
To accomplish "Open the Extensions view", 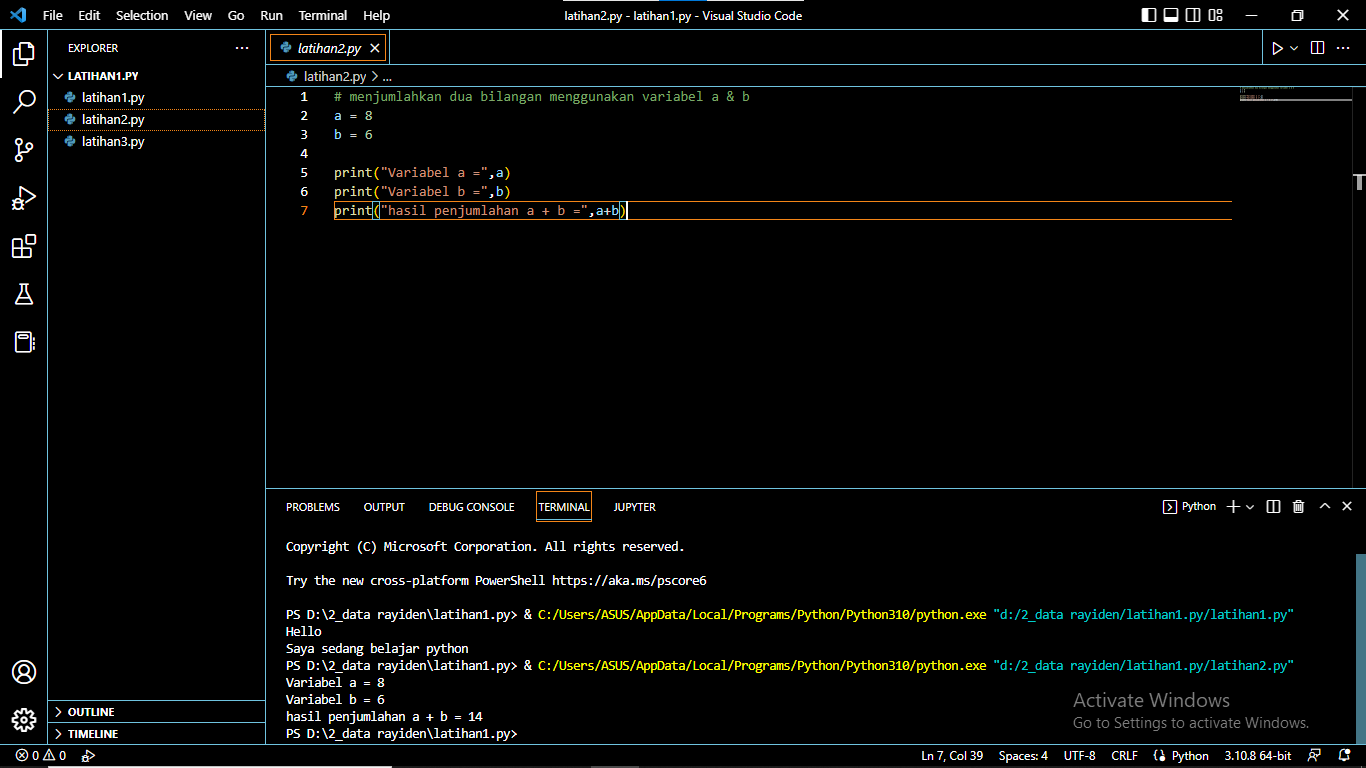I will tap(24, 246).
